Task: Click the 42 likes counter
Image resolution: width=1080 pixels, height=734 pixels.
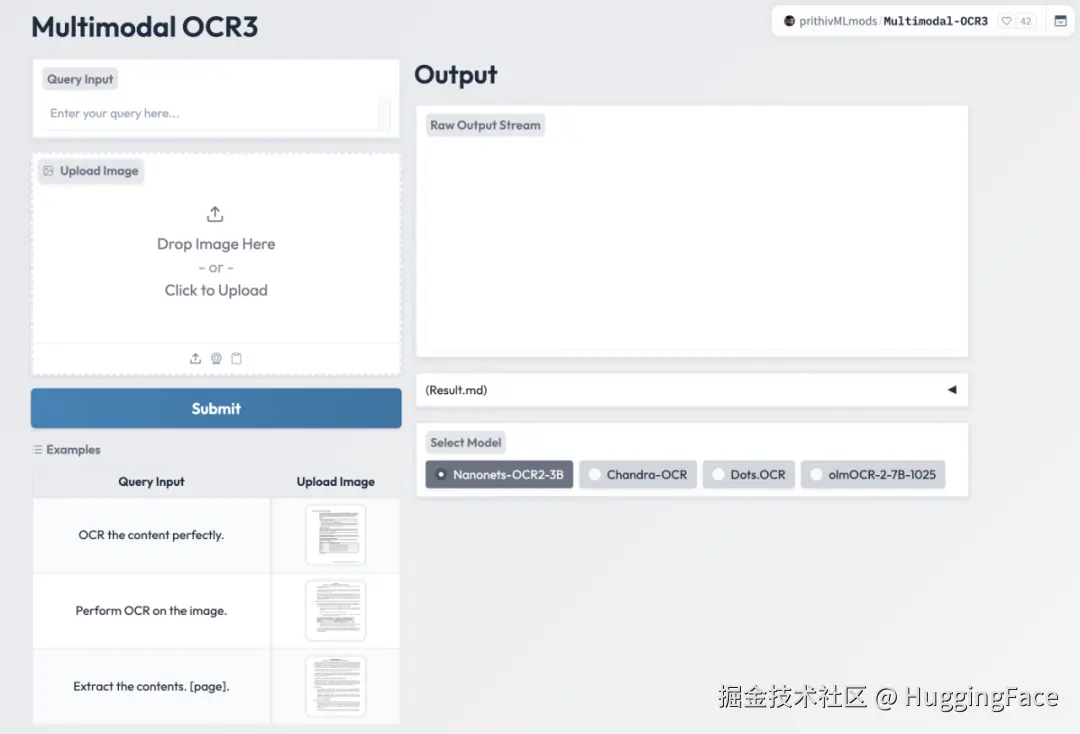Action: pos(1026,21)
